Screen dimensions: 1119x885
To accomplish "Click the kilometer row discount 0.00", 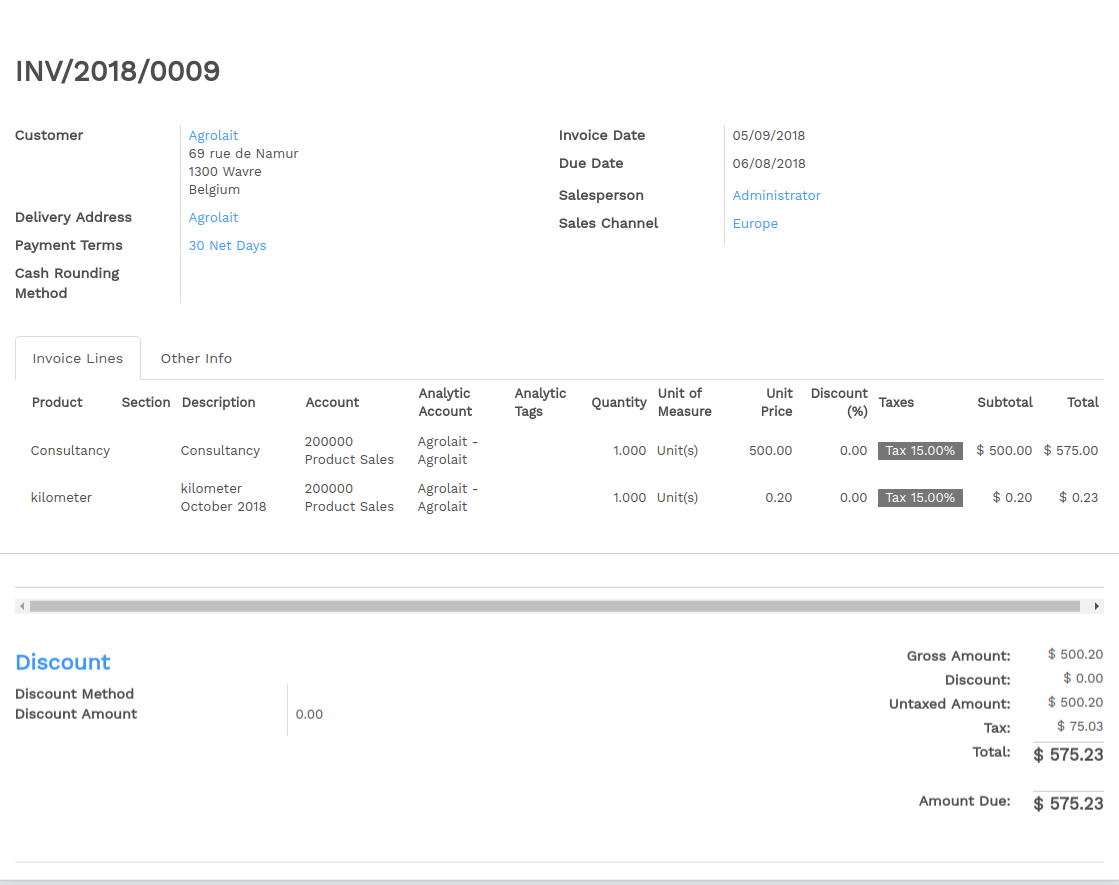I will click(854, 498).
